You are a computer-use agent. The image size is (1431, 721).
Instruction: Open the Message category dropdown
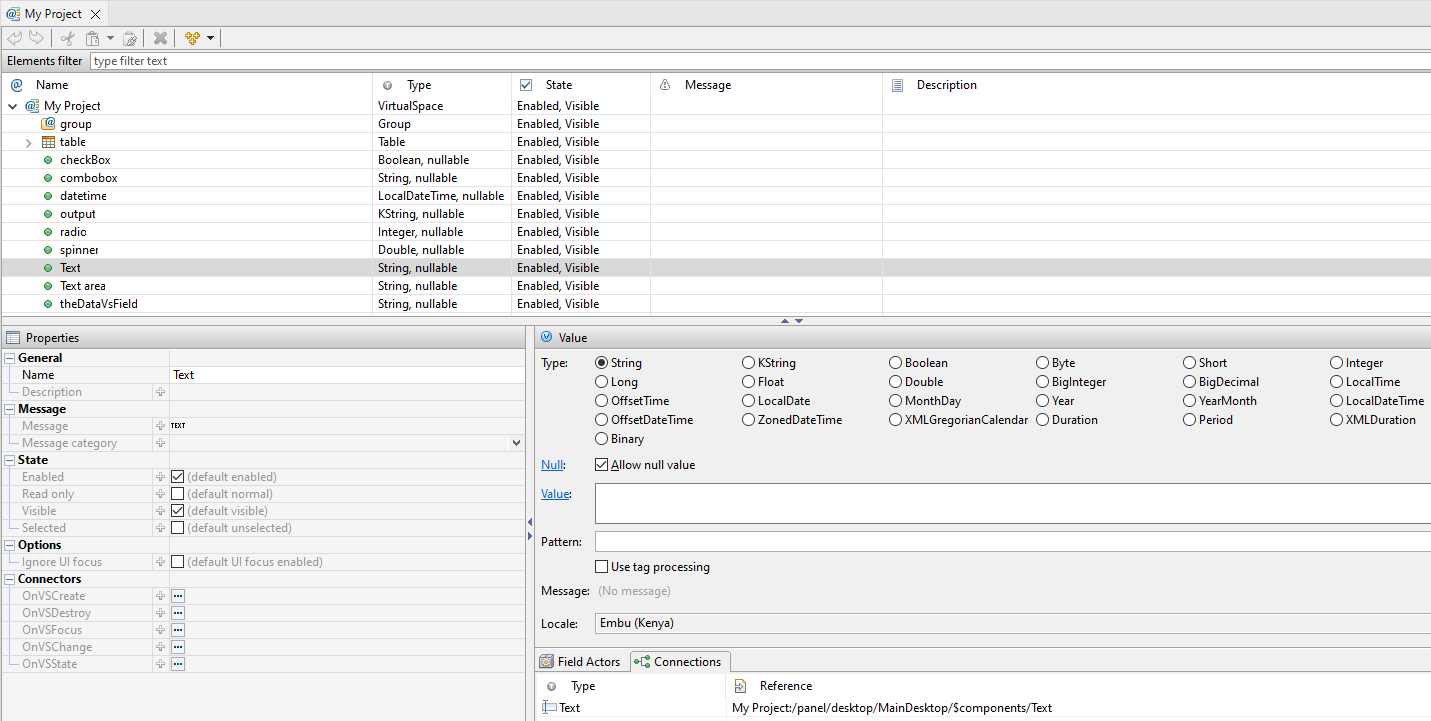click(516, 443)
